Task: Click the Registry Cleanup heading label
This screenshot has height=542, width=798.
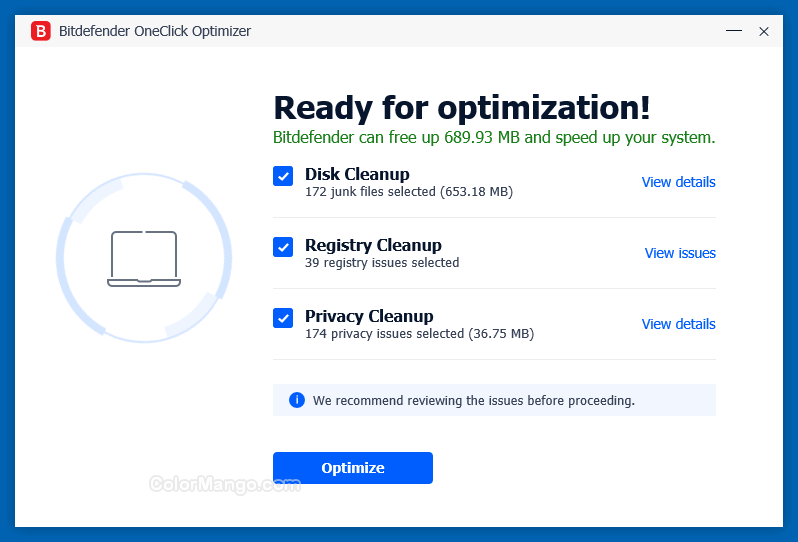Action: click(x=373, y=245)
